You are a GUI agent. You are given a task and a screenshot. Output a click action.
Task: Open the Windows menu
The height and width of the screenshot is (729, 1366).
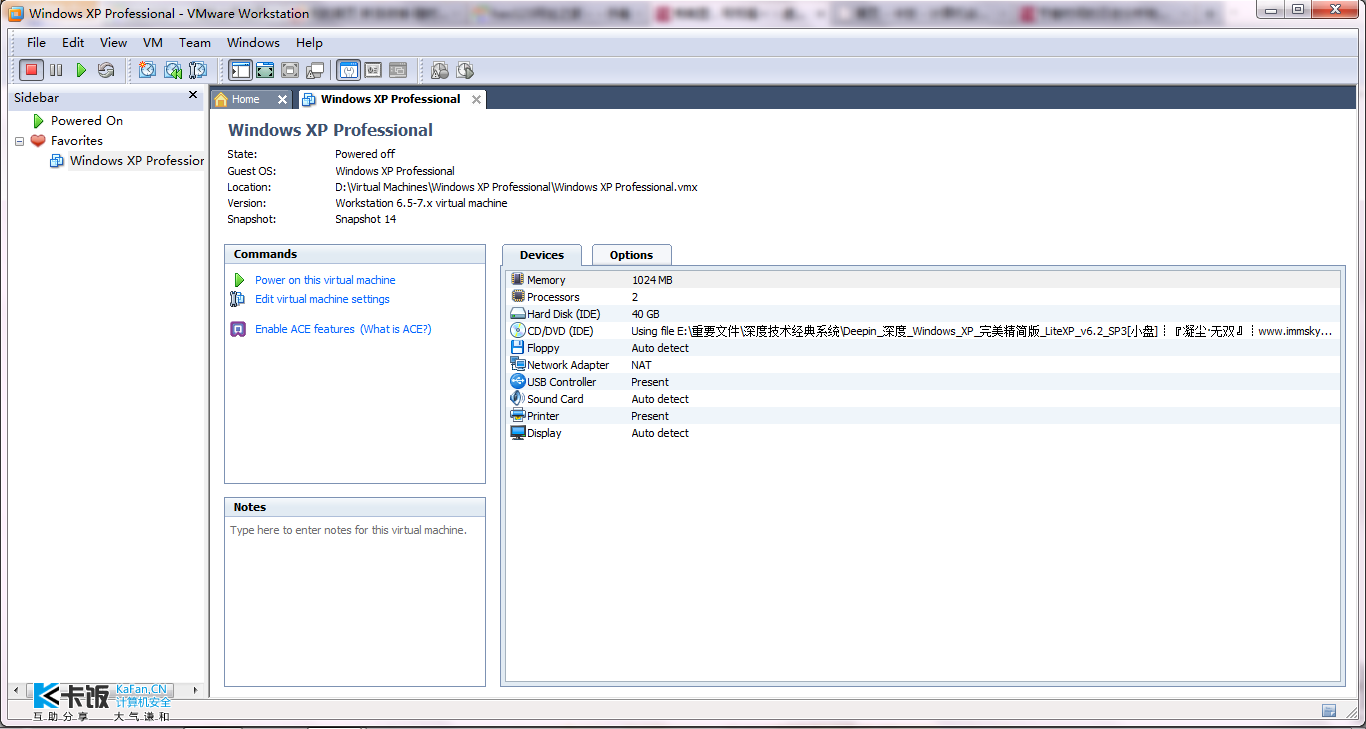coord(253,42)
